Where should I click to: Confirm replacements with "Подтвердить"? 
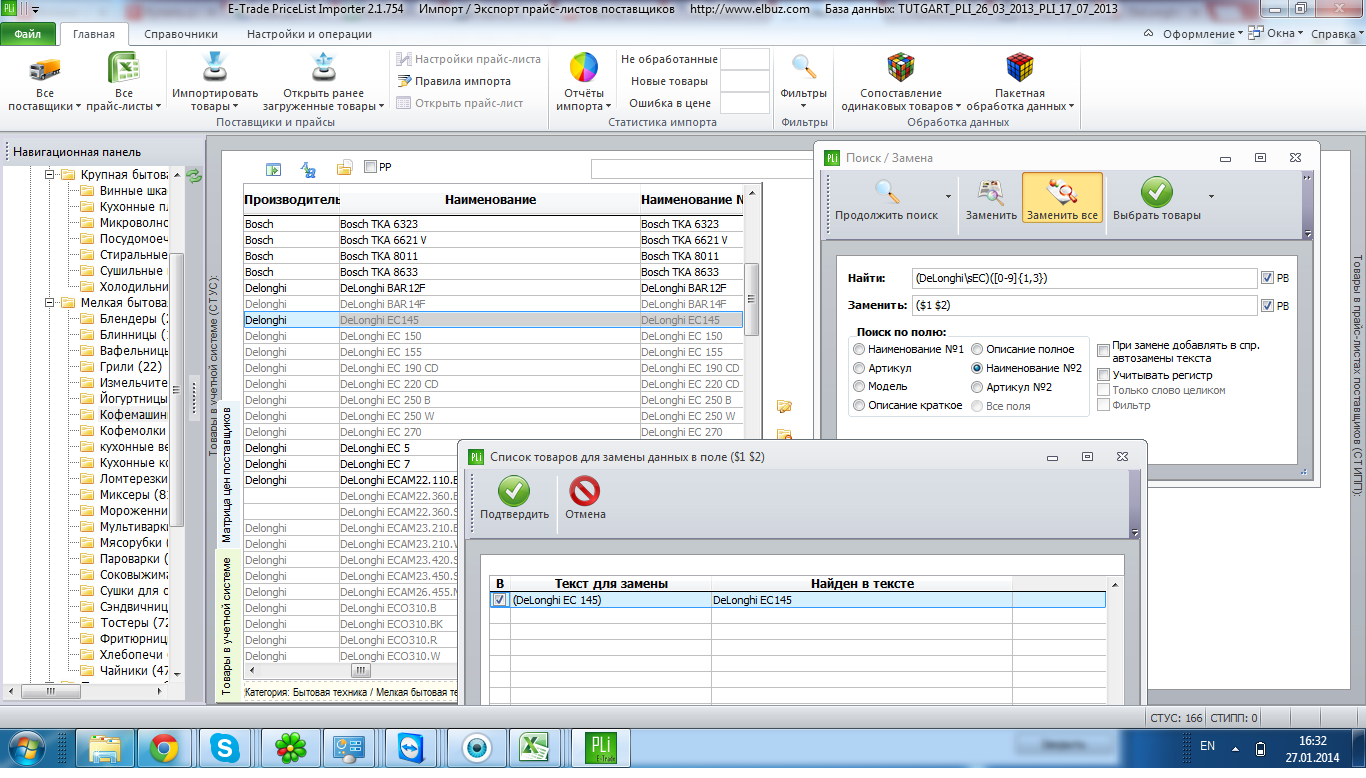(x=514, y=499)
